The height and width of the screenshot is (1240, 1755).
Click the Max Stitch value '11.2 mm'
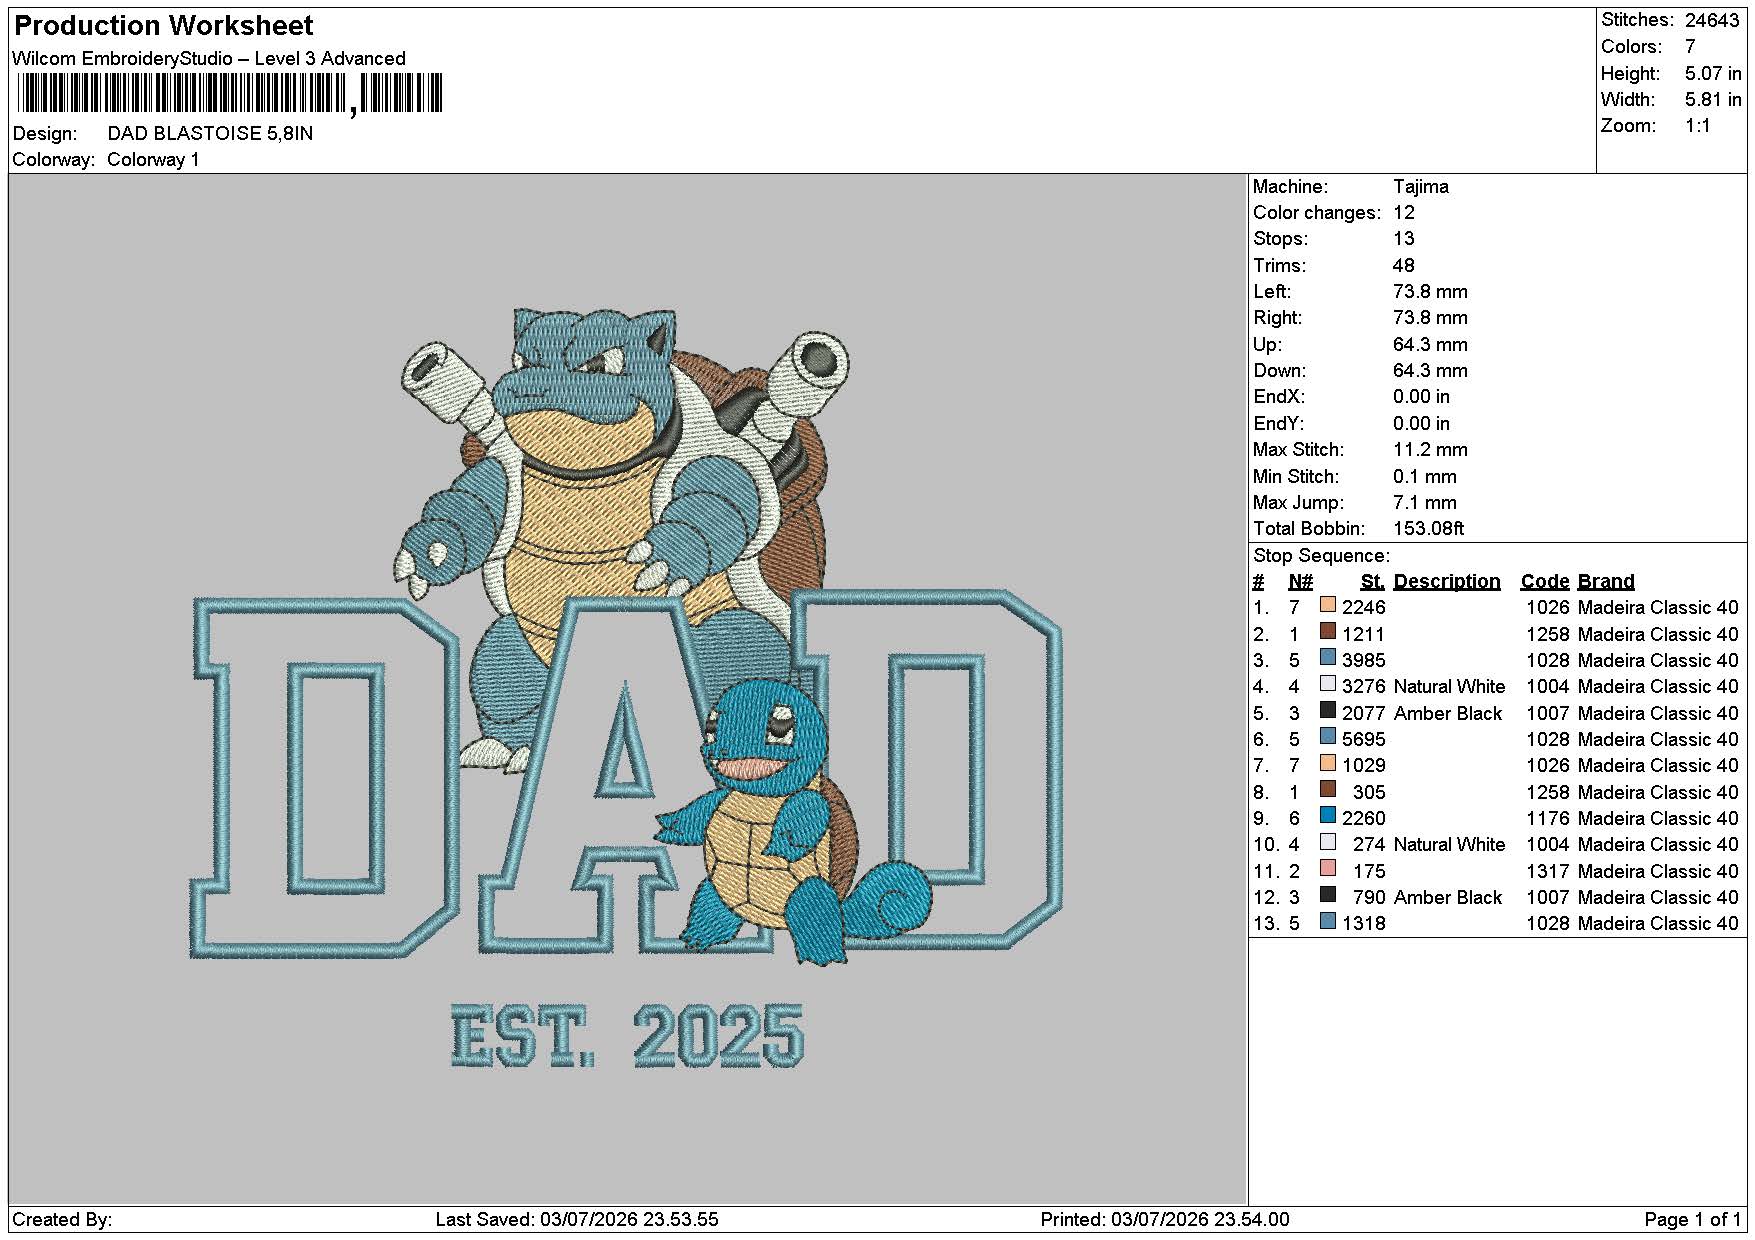coord(1433,449)
